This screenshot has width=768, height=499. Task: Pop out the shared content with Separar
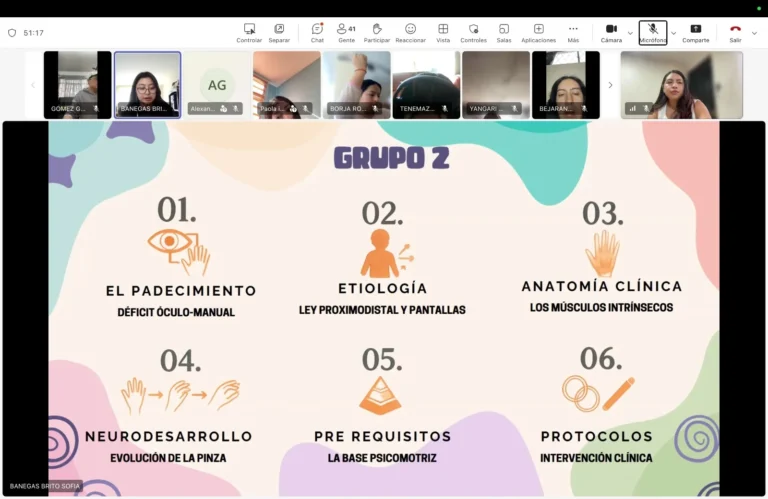[x=279, y=32]
